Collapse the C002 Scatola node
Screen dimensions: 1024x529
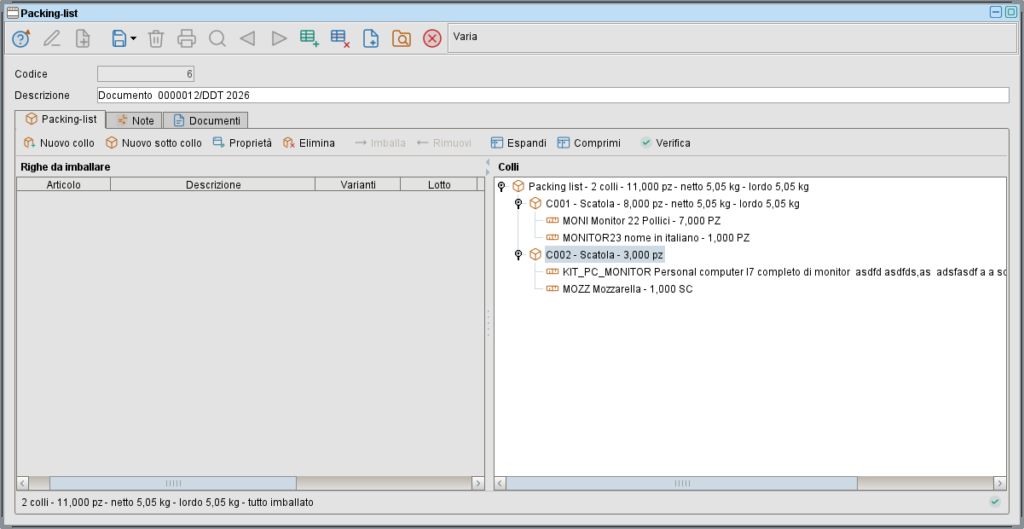pos(519,255)
